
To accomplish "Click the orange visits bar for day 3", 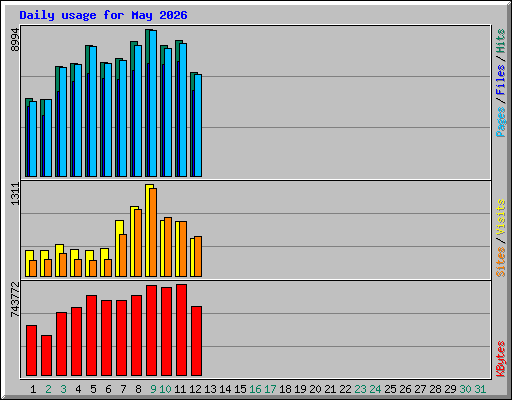I will pyautogui.click(x=63, y=265).
